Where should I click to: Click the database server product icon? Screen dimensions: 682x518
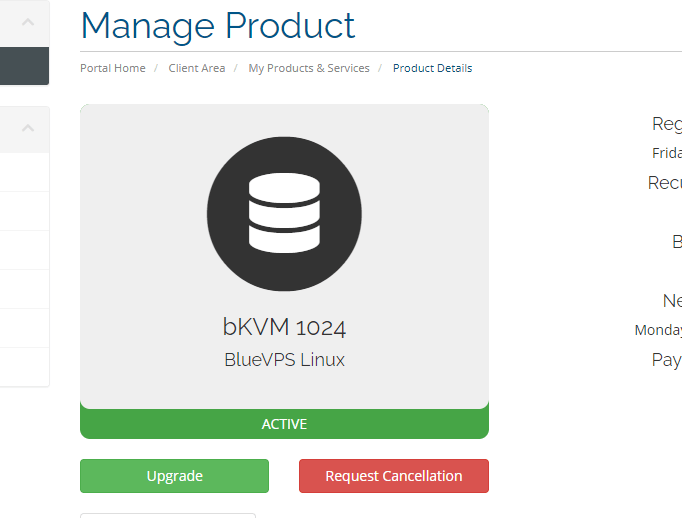pos(284,214)
